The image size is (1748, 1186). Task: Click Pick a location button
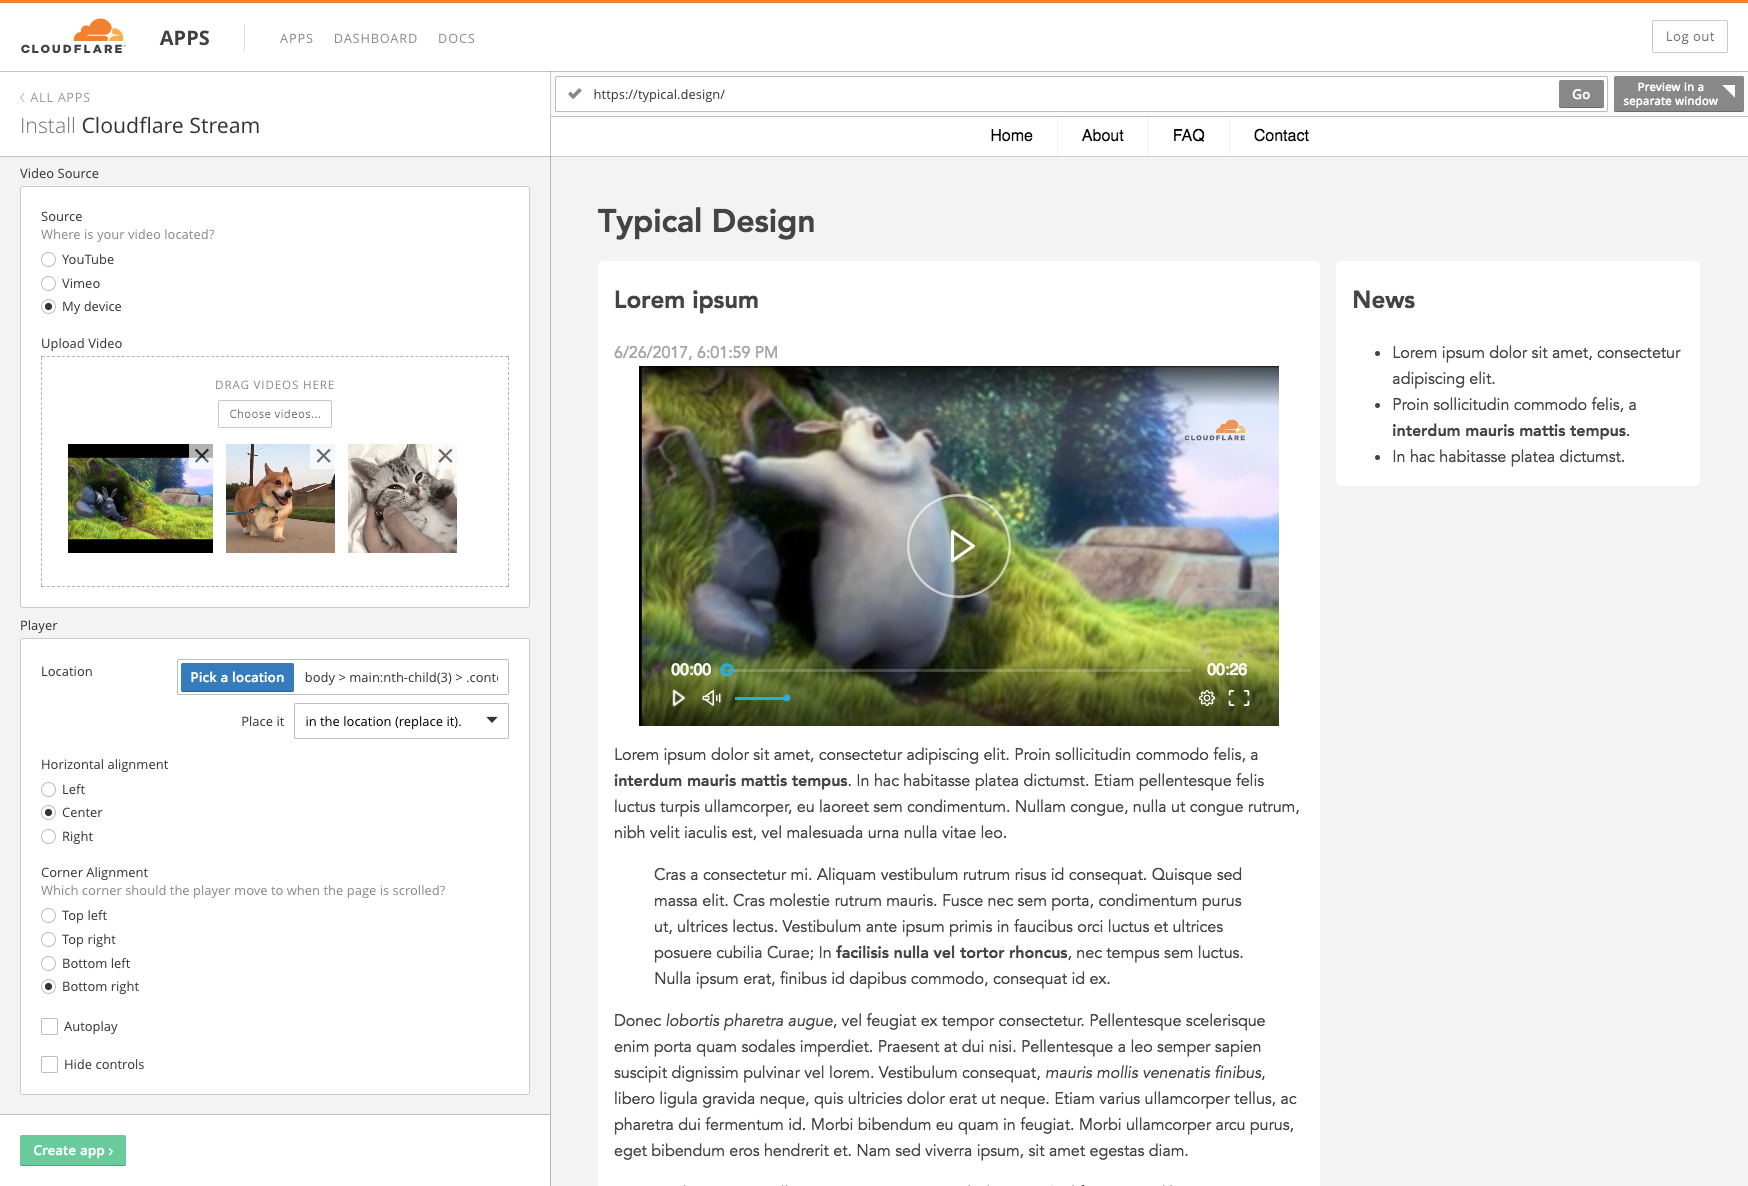[x=237, y=677]
